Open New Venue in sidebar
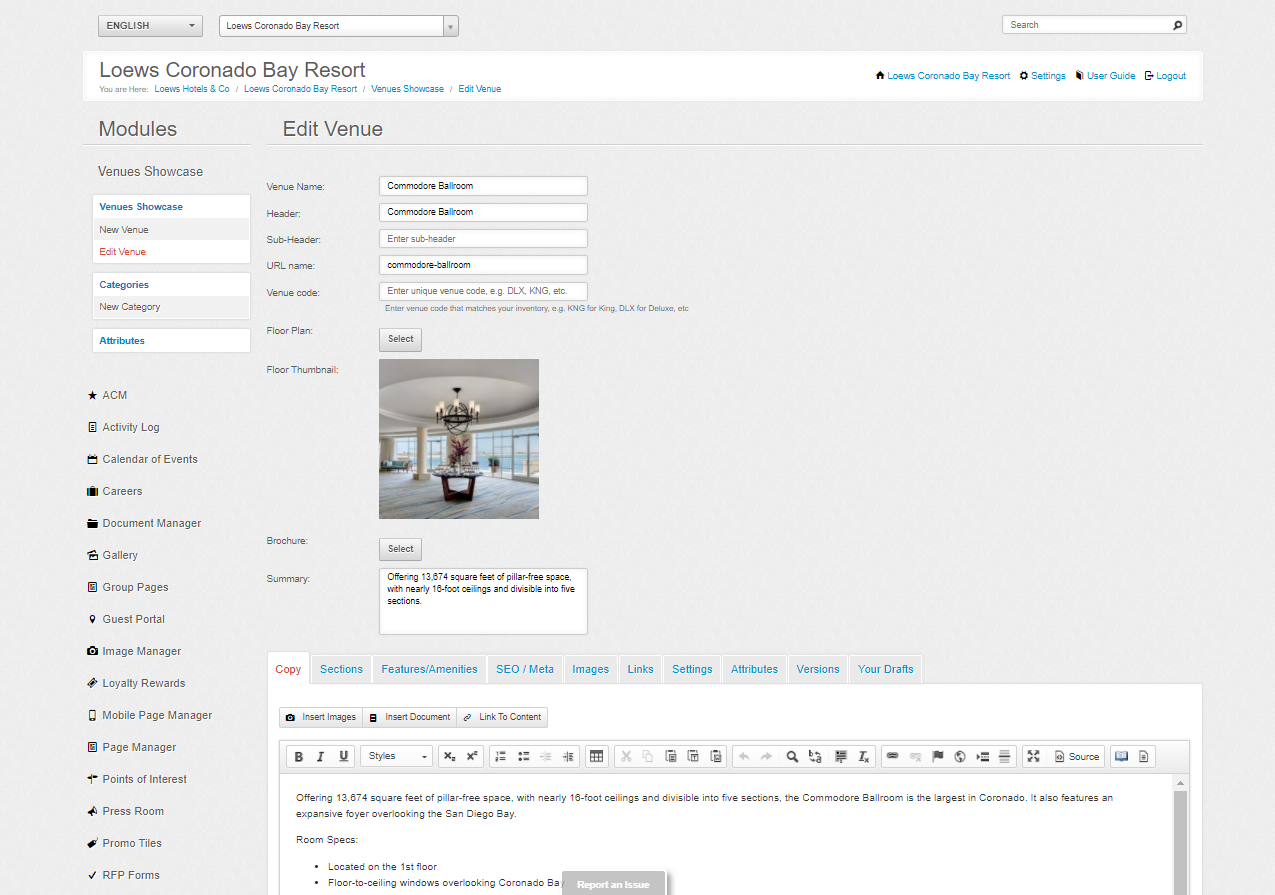The width and height of the screenshot is (1275, 895). coord(124,230)
